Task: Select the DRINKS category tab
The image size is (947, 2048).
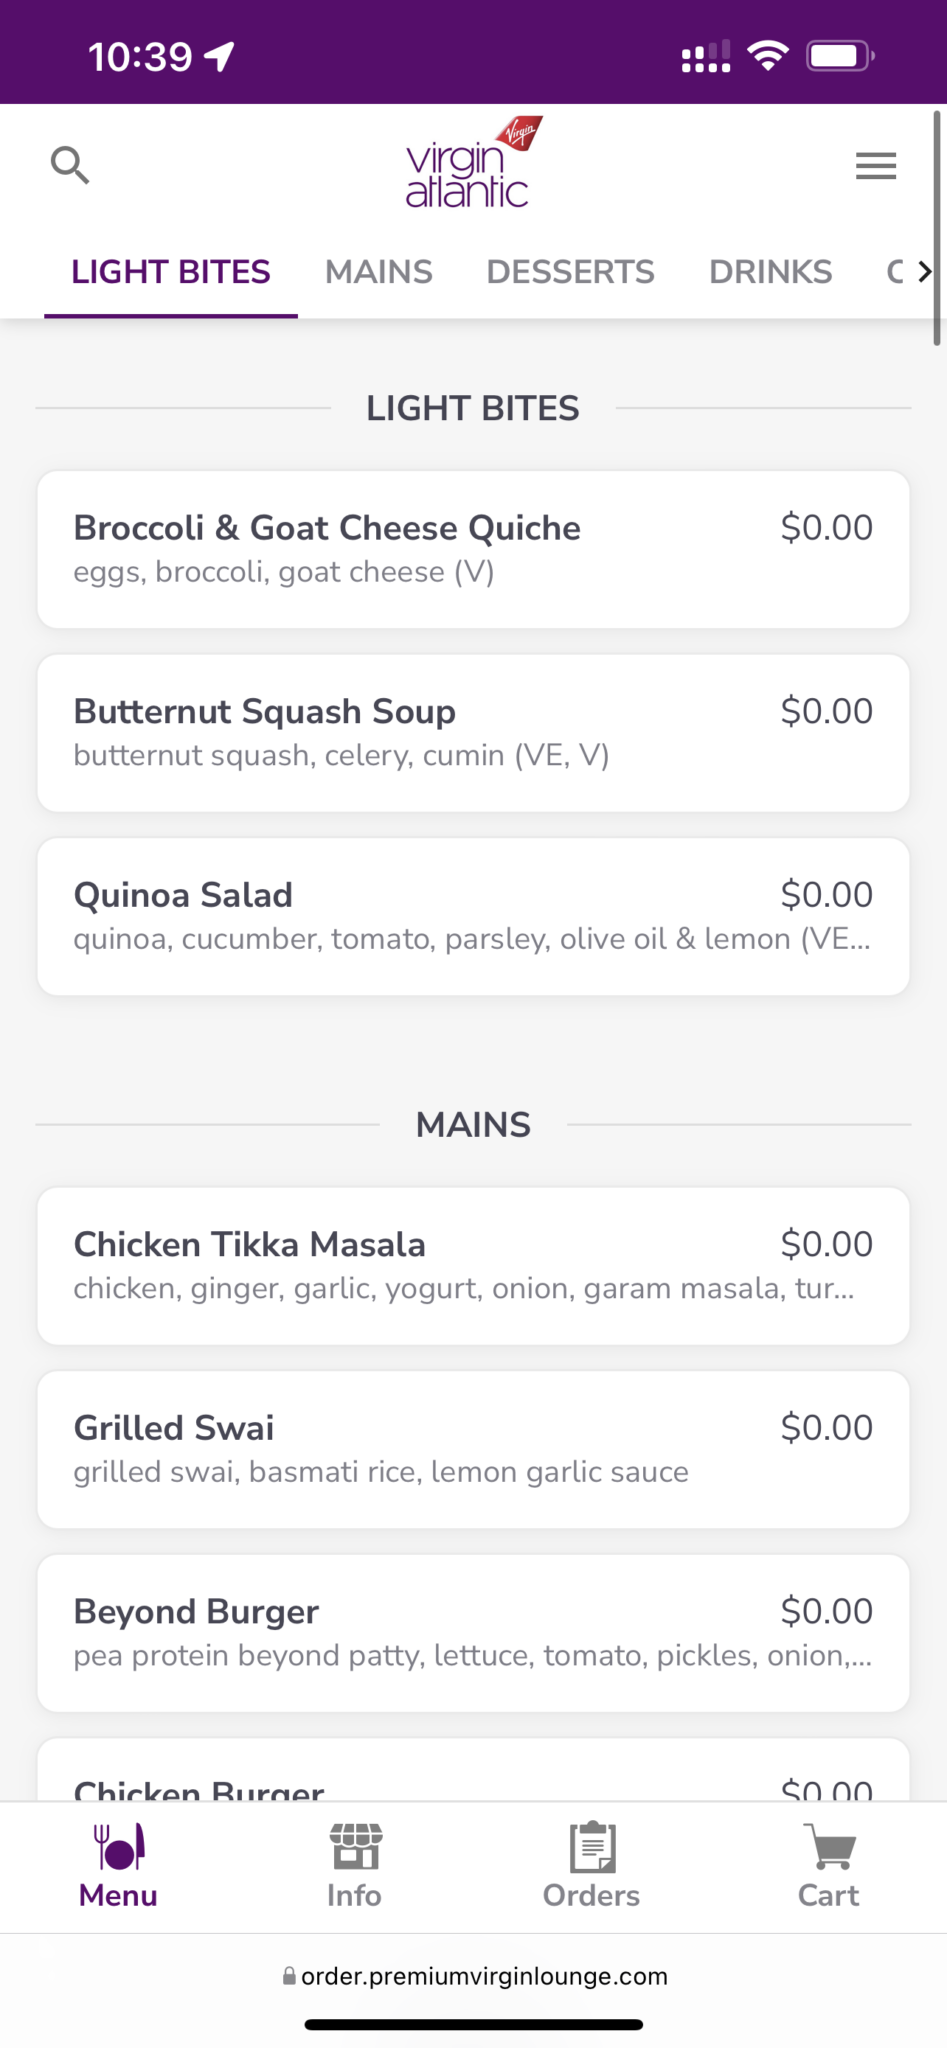Action: click(x=770, y=272)
